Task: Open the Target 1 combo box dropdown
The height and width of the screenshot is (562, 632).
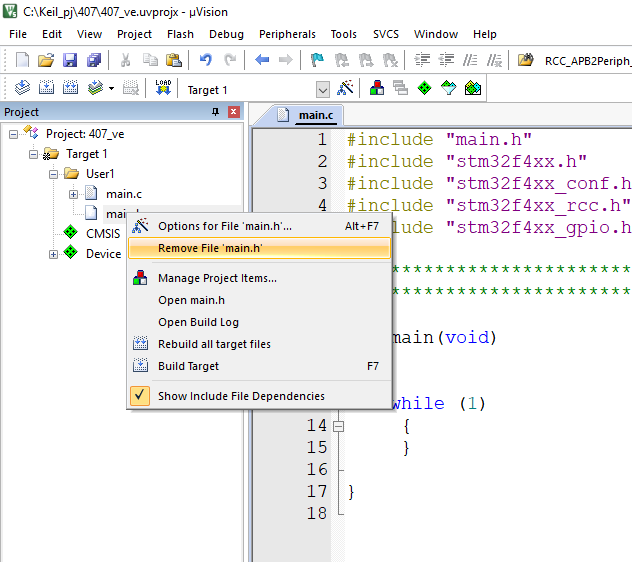Action: 322,90
